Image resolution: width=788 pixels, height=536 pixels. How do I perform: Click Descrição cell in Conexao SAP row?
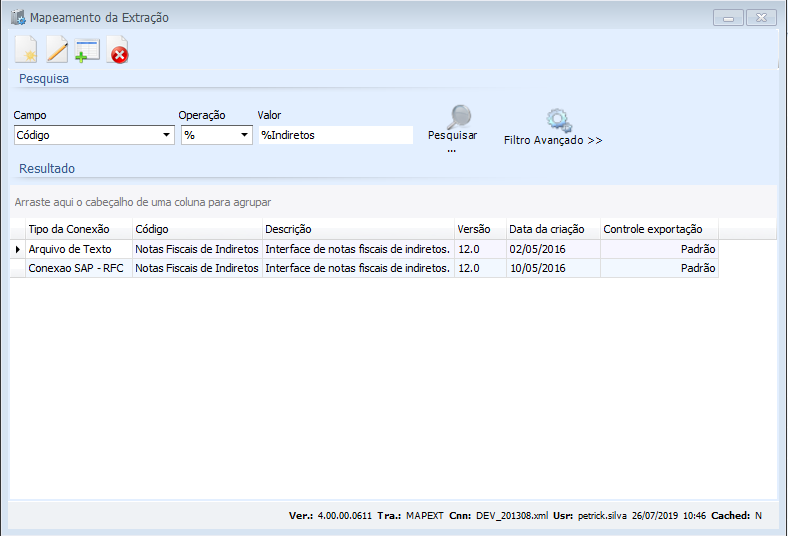(358, 268)
